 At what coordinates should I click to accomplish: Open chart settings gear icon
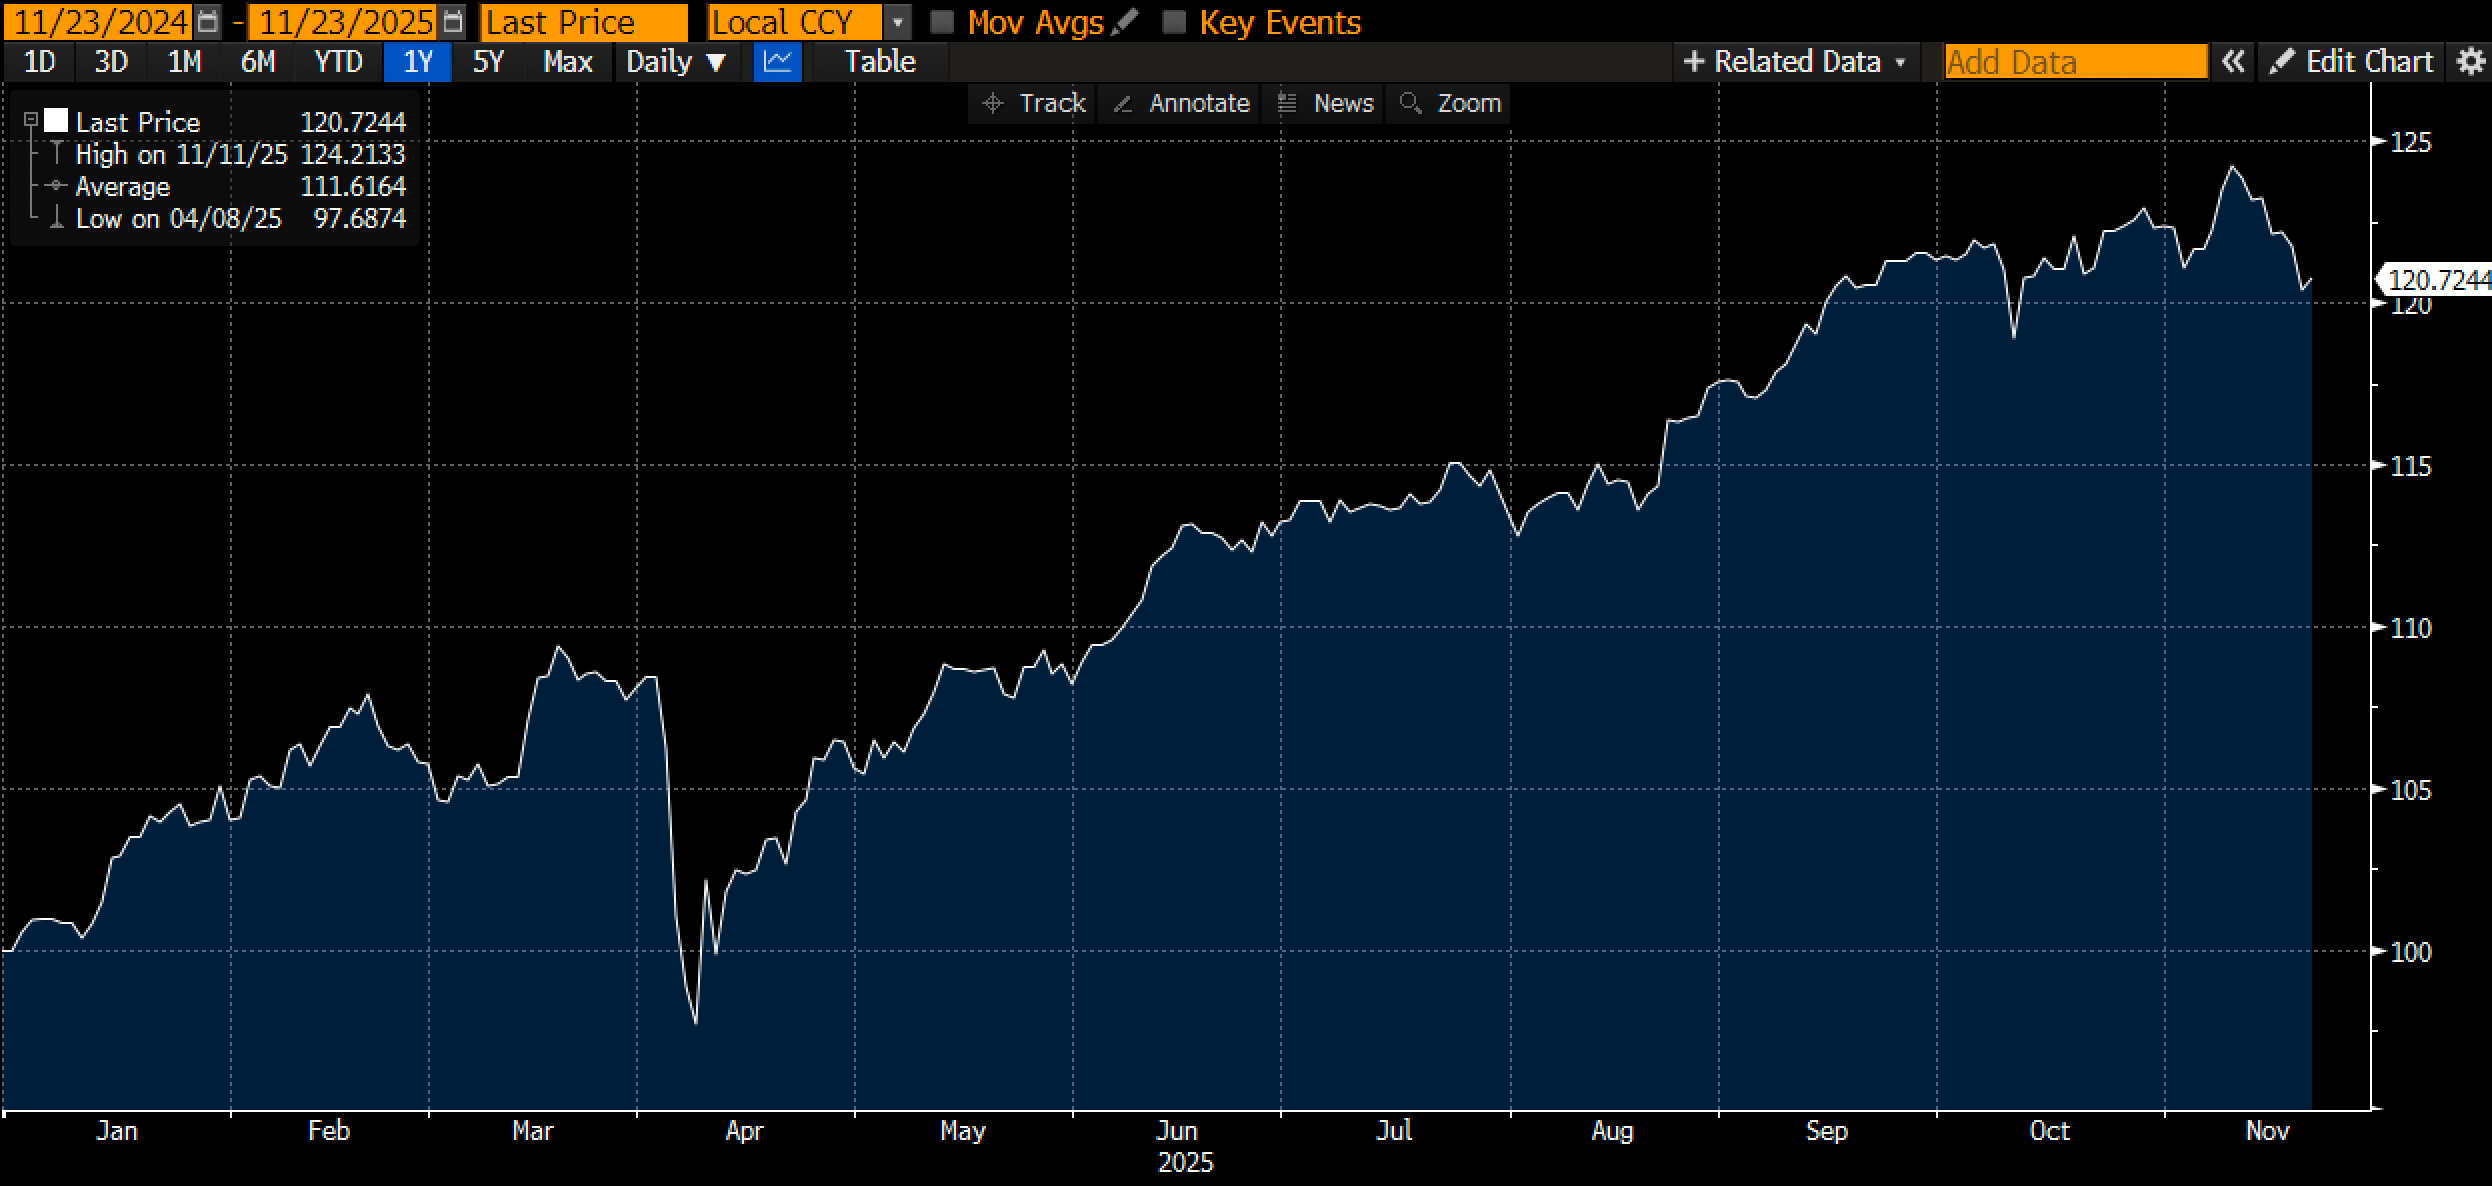(2471, 62)
